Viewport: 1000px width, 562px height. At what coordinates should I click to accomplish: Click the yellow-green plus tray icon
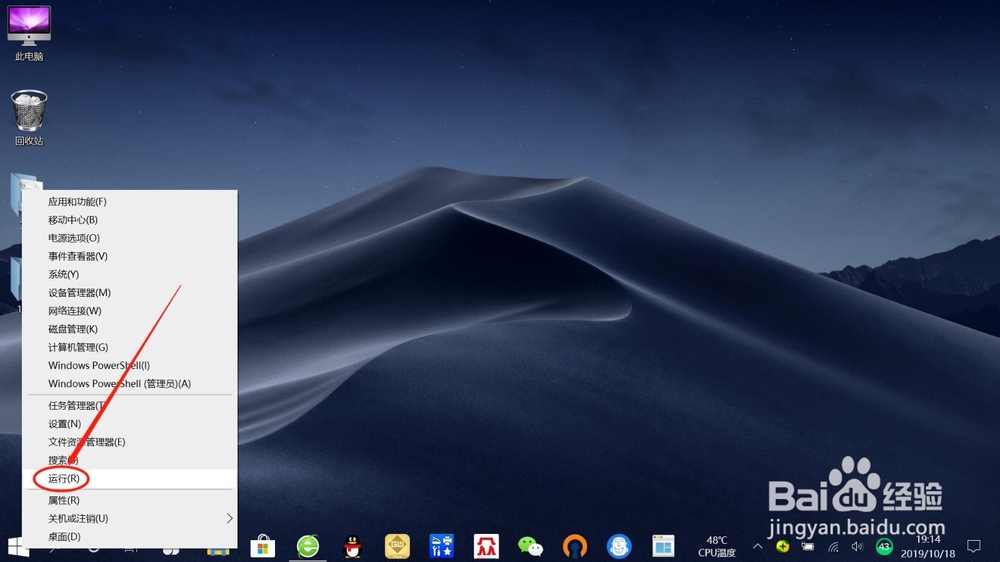click(783, 547)
